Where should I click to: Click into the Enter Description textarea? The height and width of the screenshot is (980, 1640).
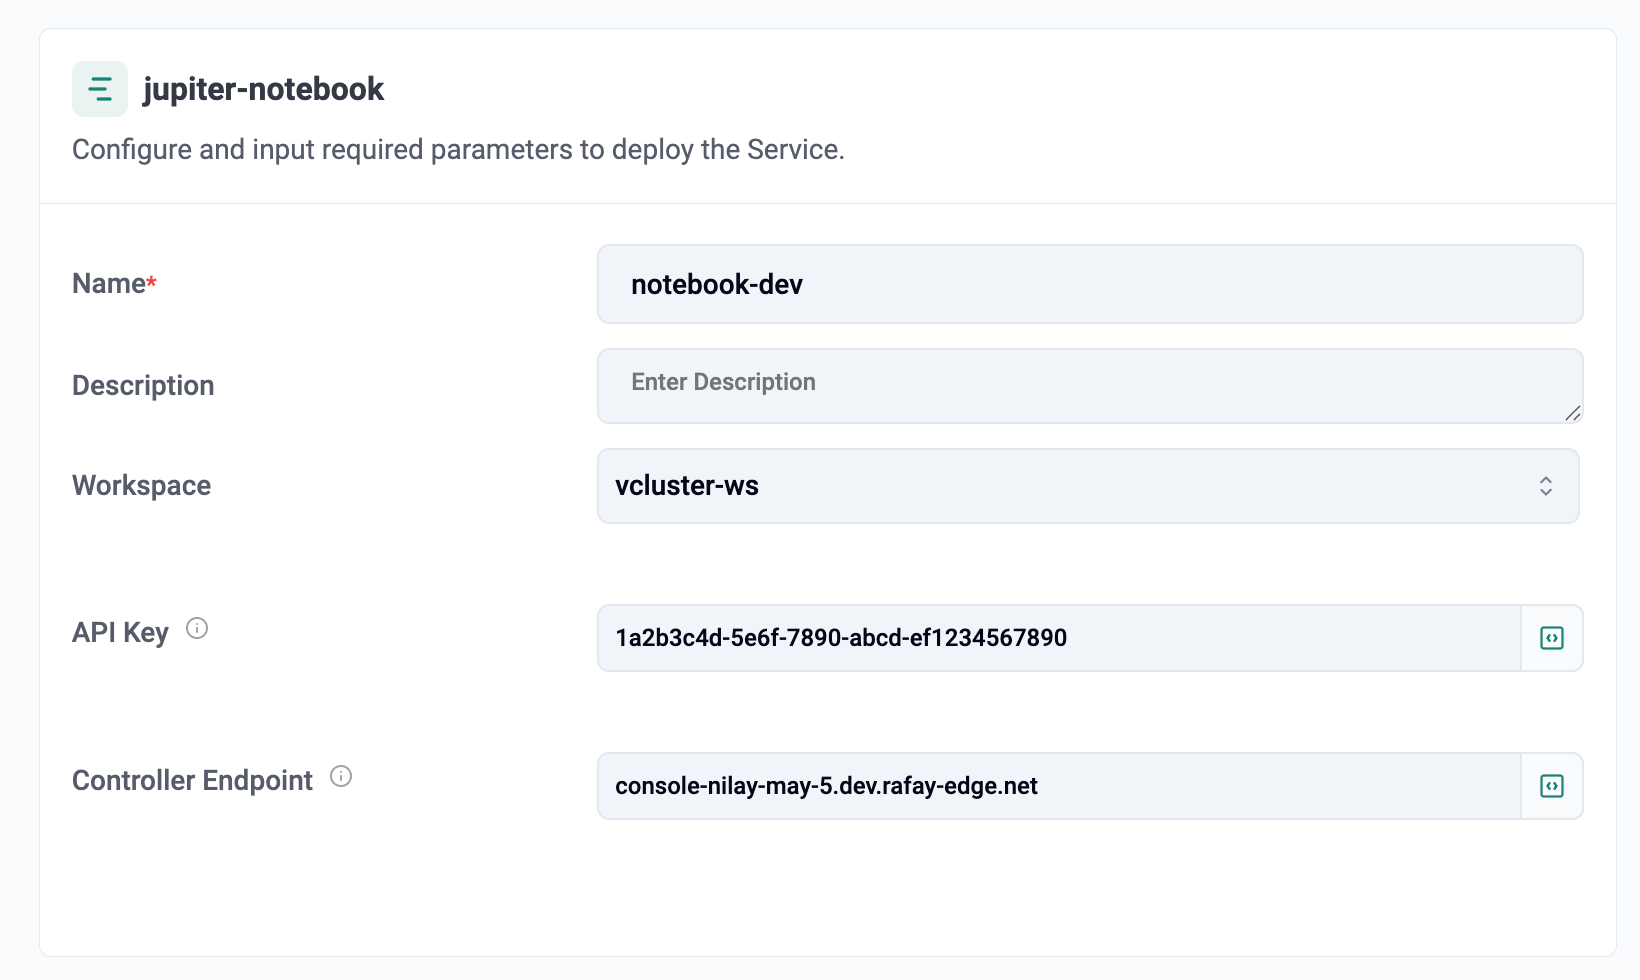pyautogui.click(x=1090, y=386)
